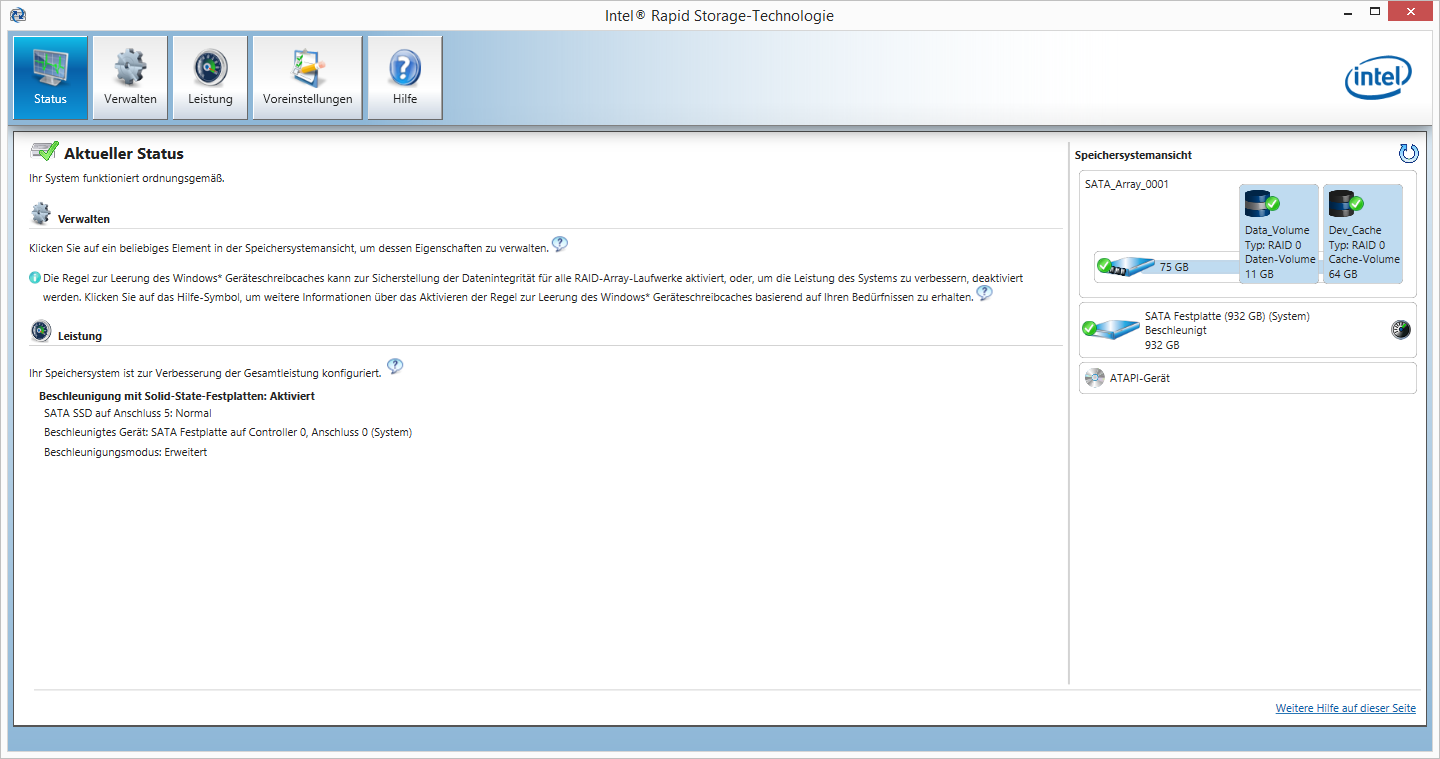Click the acceleration gauge icon on SATA Festplatte

click(x=1401, y=330)
